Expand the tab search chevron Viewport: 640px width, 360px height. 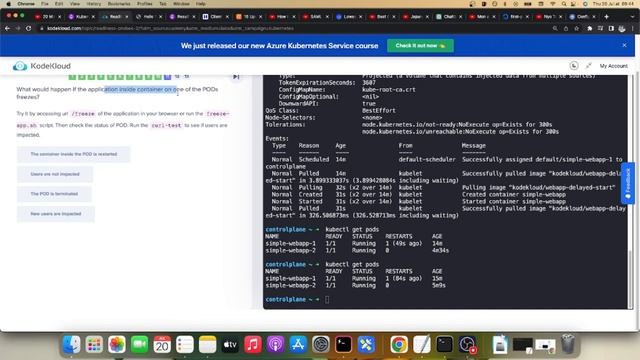point(633,17)
